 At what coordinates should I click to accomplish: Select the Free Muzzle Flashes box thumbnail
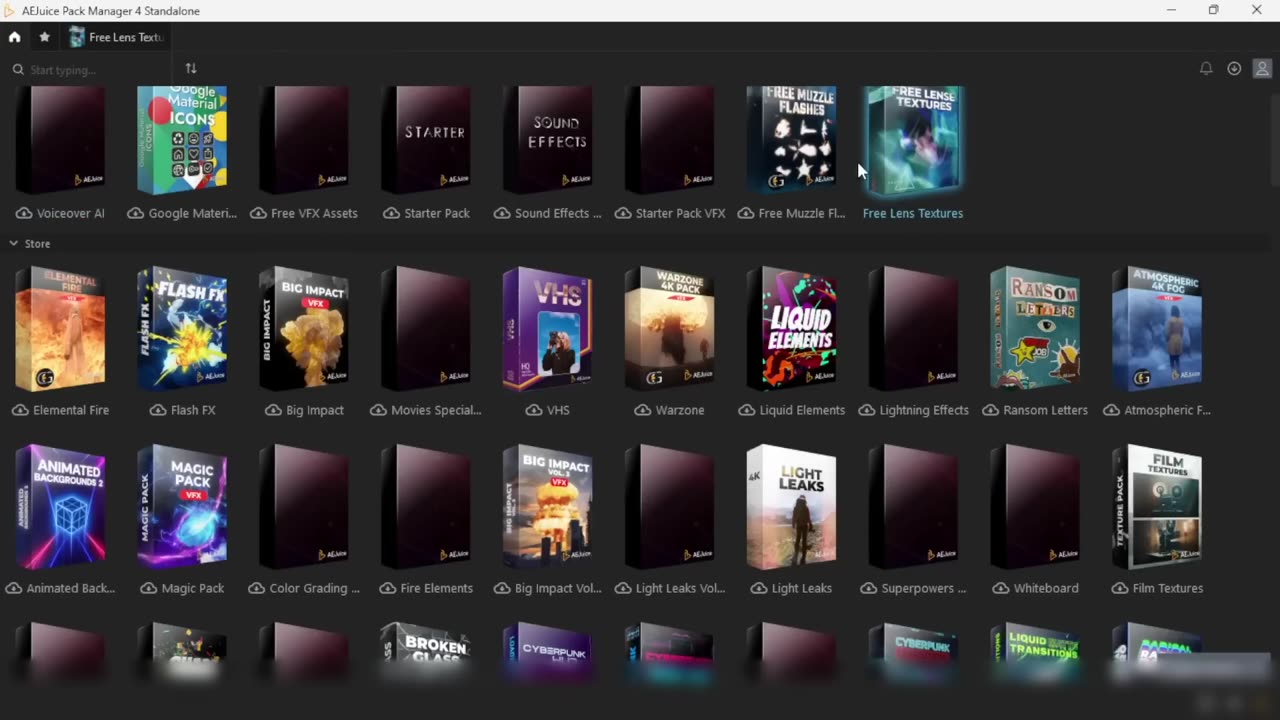pyautogui.click(x=791, y=139)
